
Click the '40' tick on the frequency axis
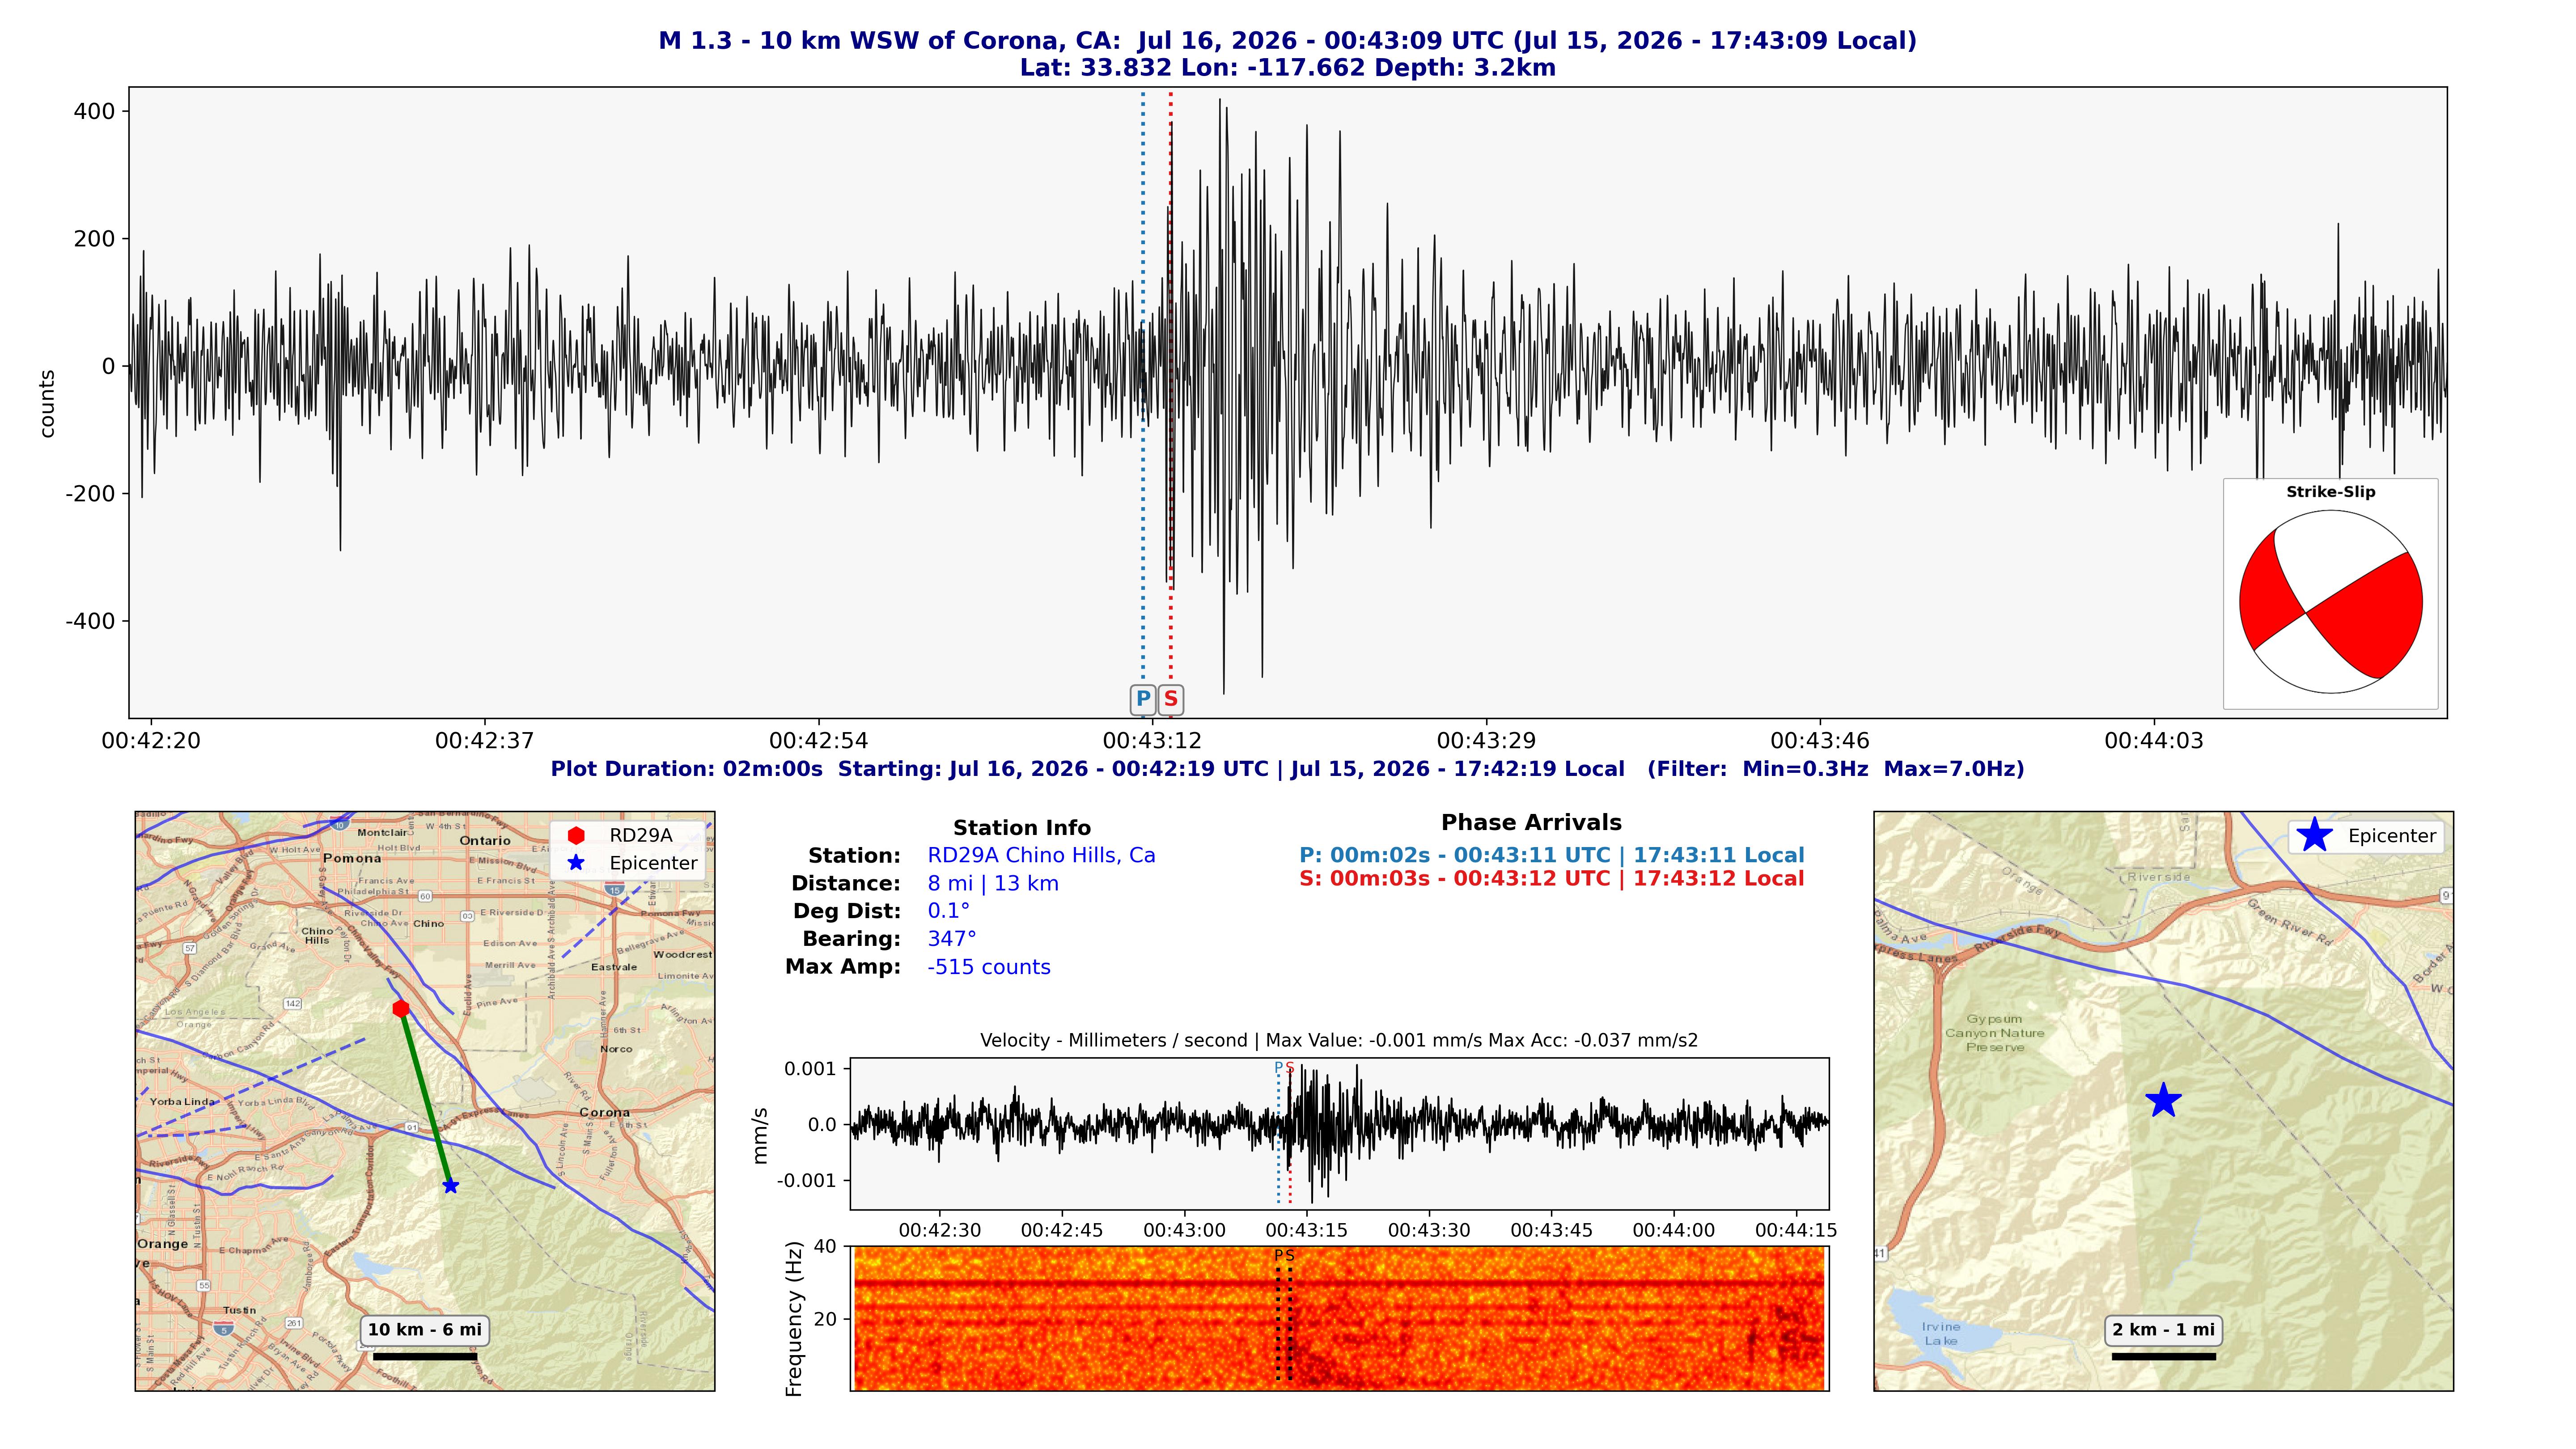[x=825, y=1247]
